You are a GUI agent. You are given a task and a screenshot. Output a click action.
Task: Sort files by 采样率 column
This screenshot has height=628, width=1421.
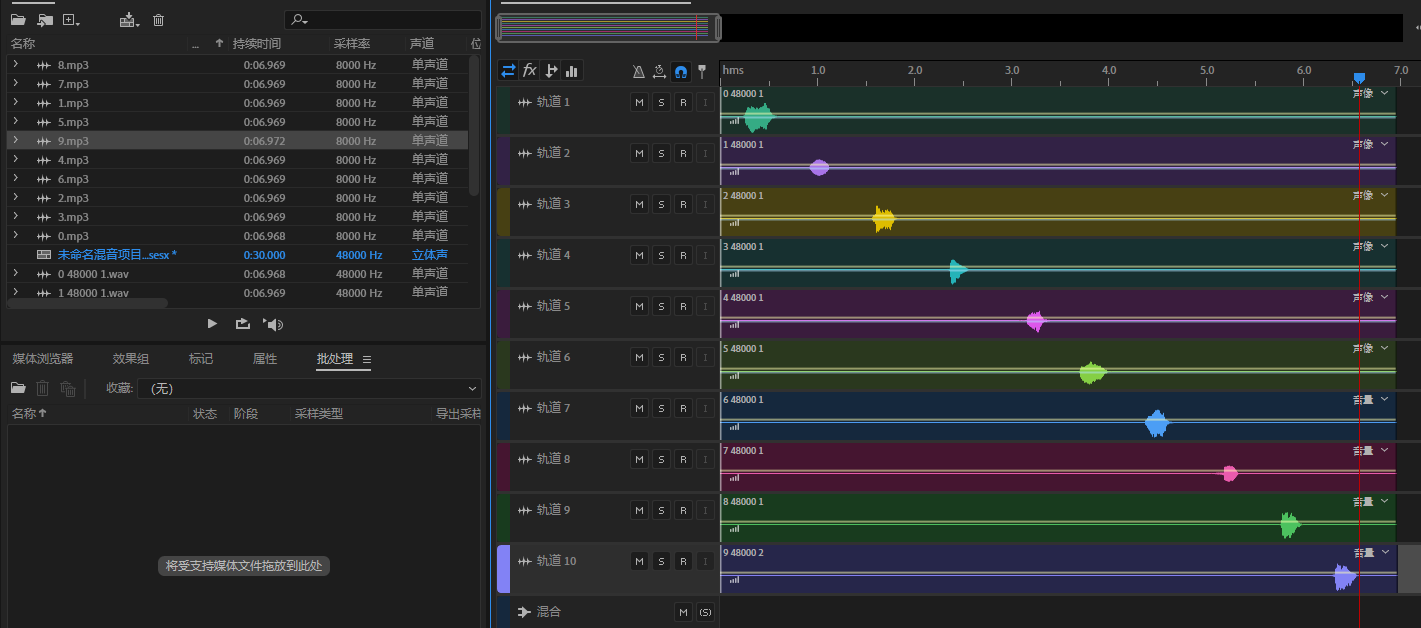pos(352,44)
